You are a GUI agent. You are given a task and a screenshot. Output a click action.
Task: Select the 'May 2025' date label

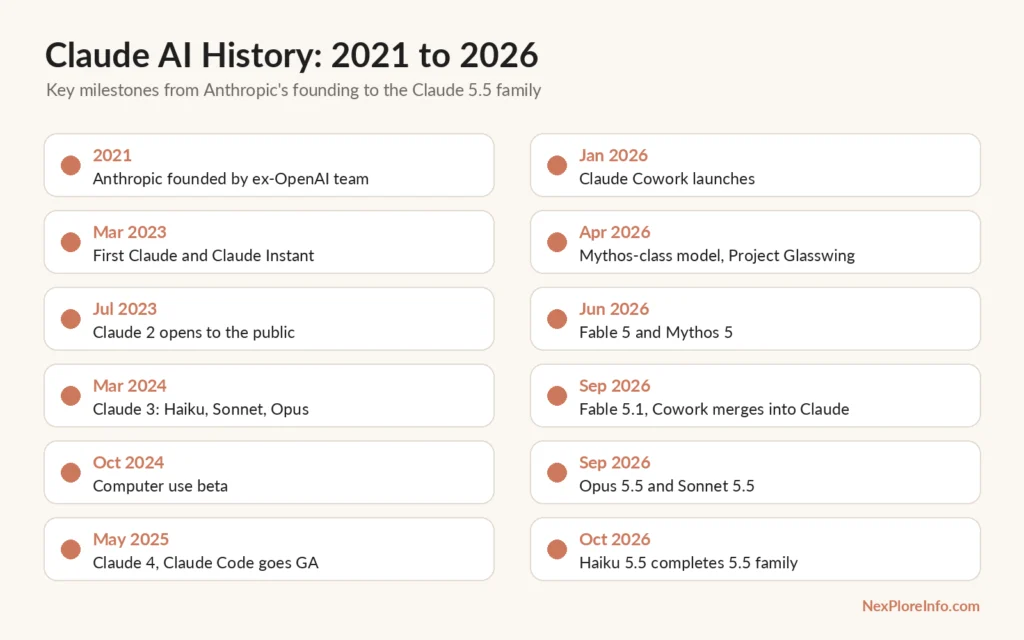pos(131,539)
